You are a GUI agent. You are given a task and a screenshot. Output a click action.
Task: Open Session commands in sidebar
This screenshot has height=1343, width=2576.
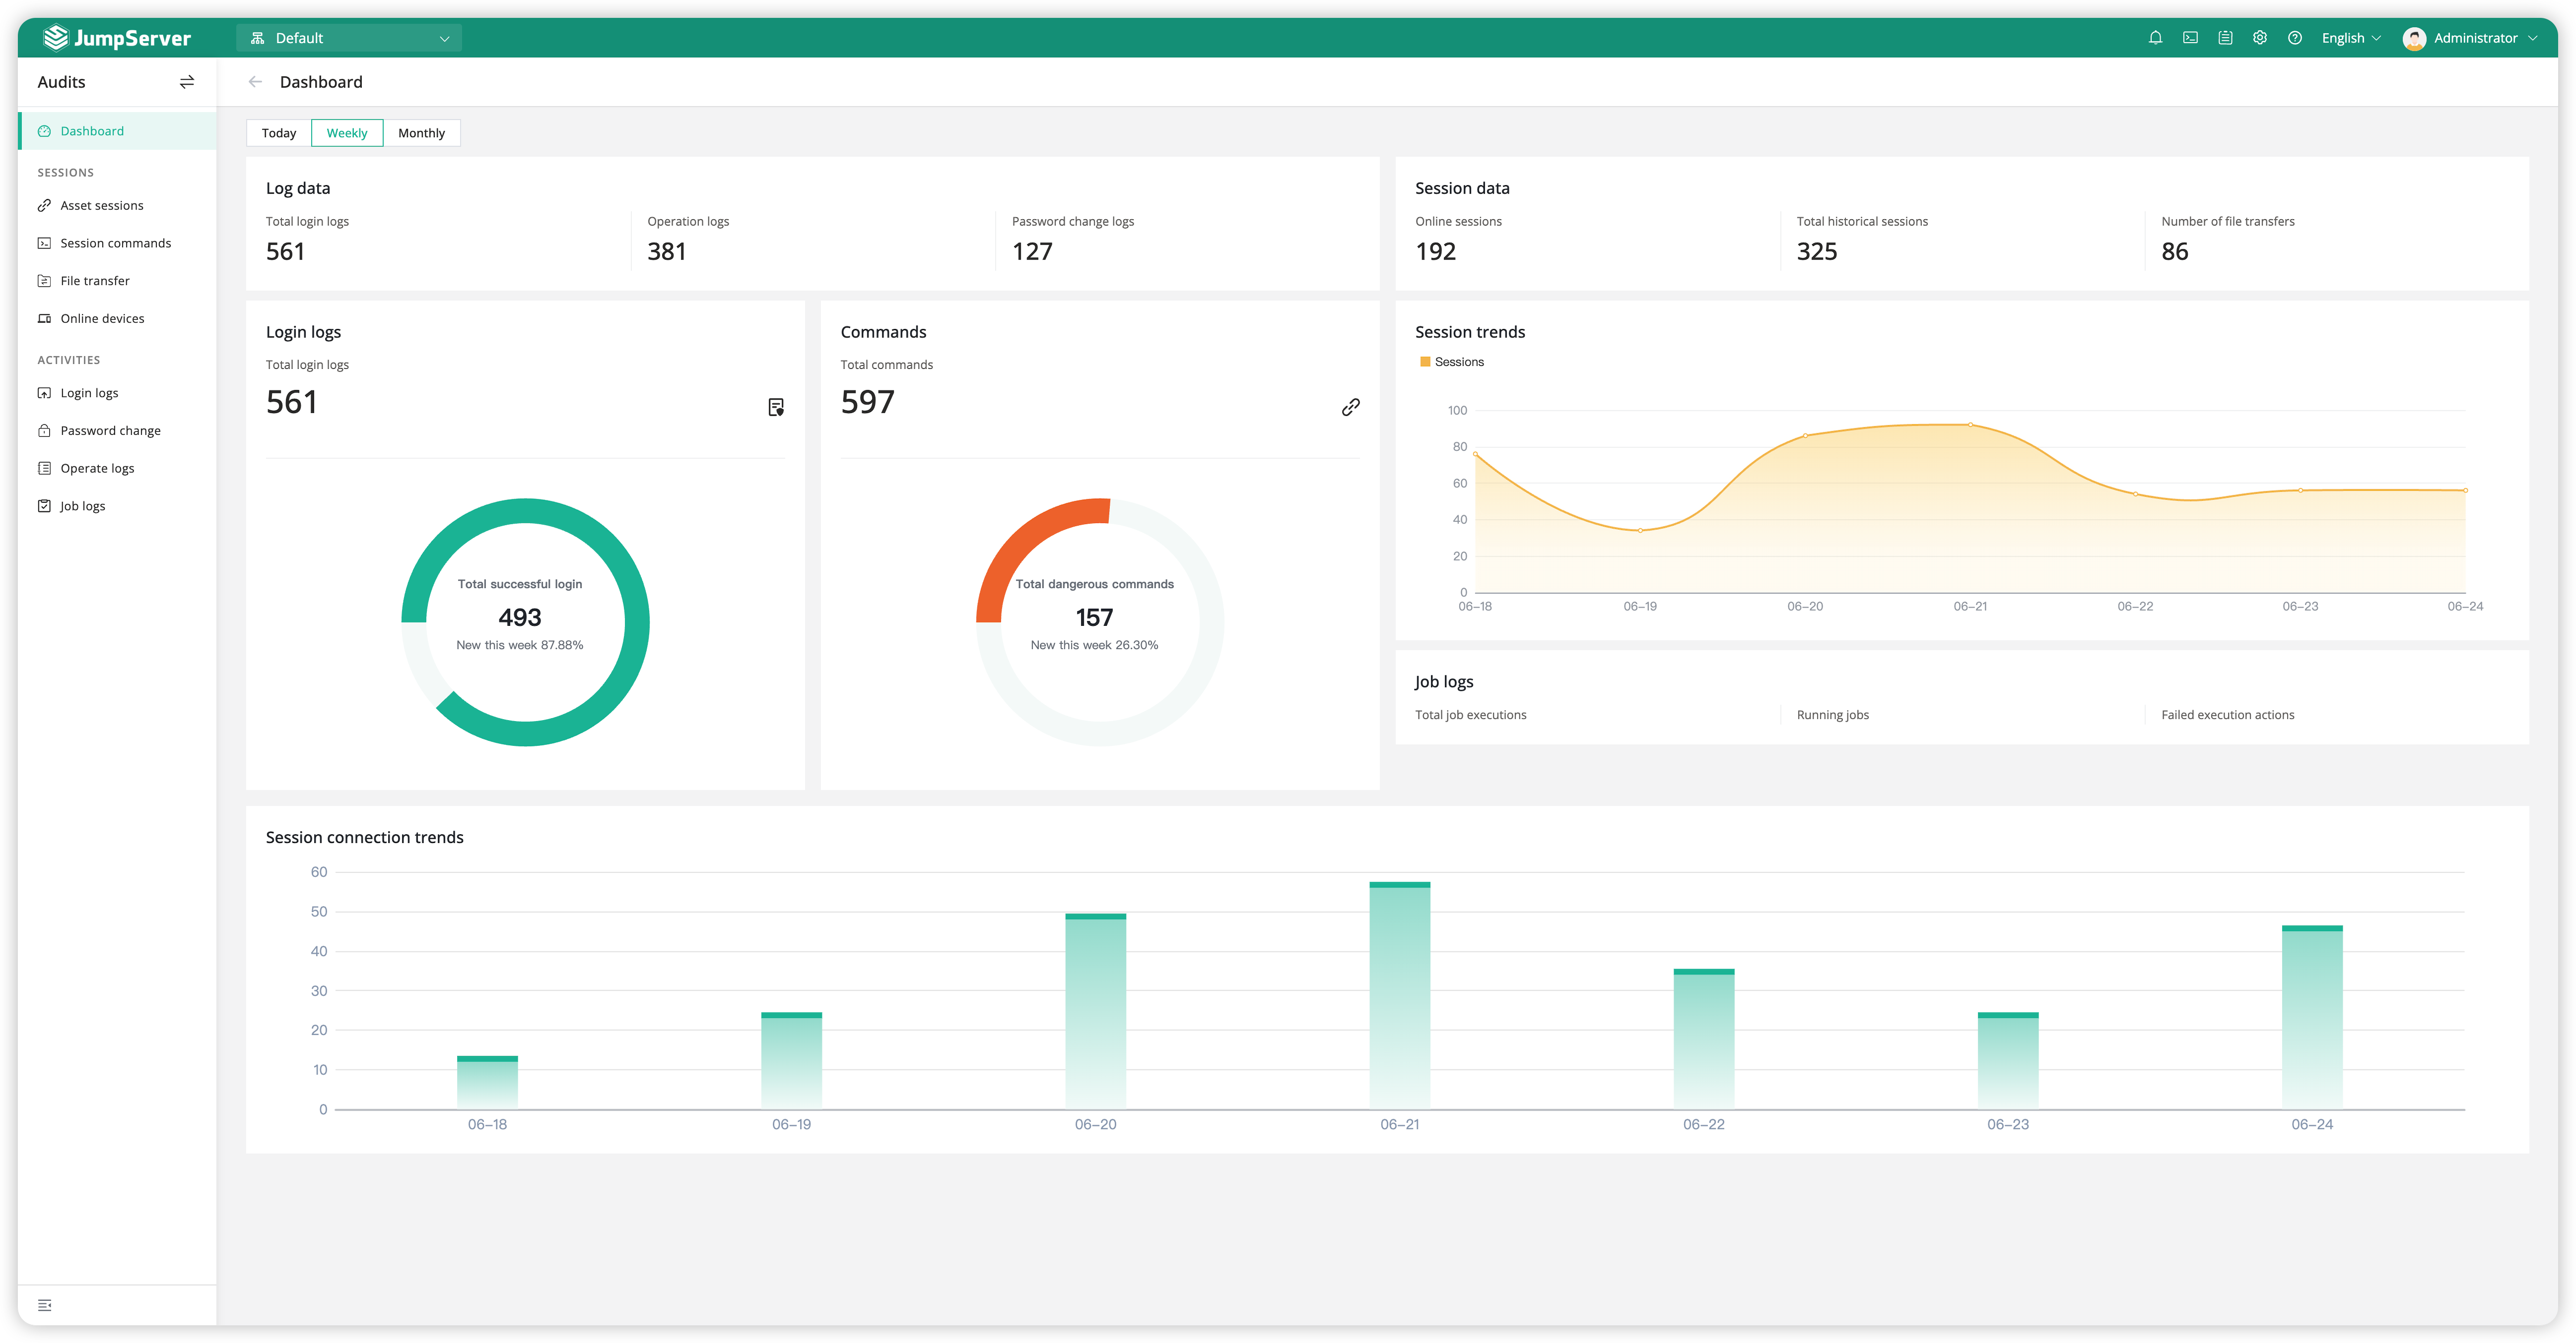[115, 243]
